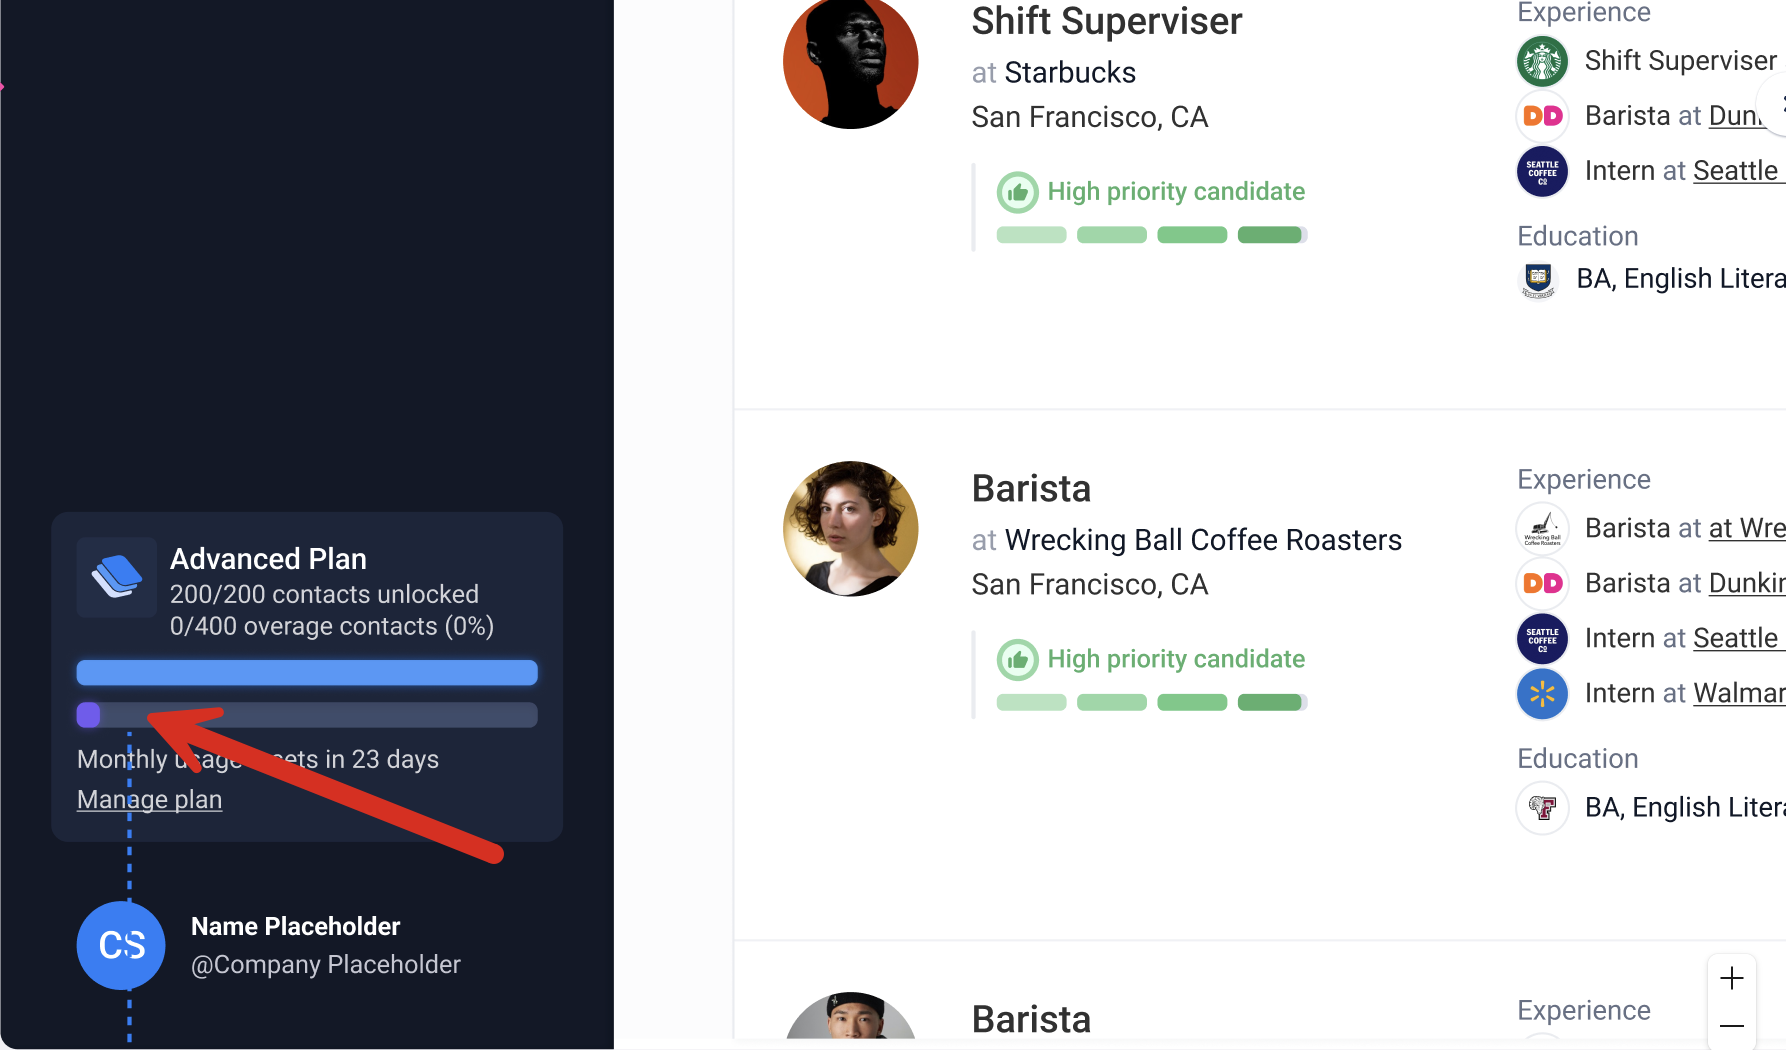The height and width of the screenshot is (1050, 1786).
Task: Click the Advanced Plan stacked layers icon
Action: [117, 577]
